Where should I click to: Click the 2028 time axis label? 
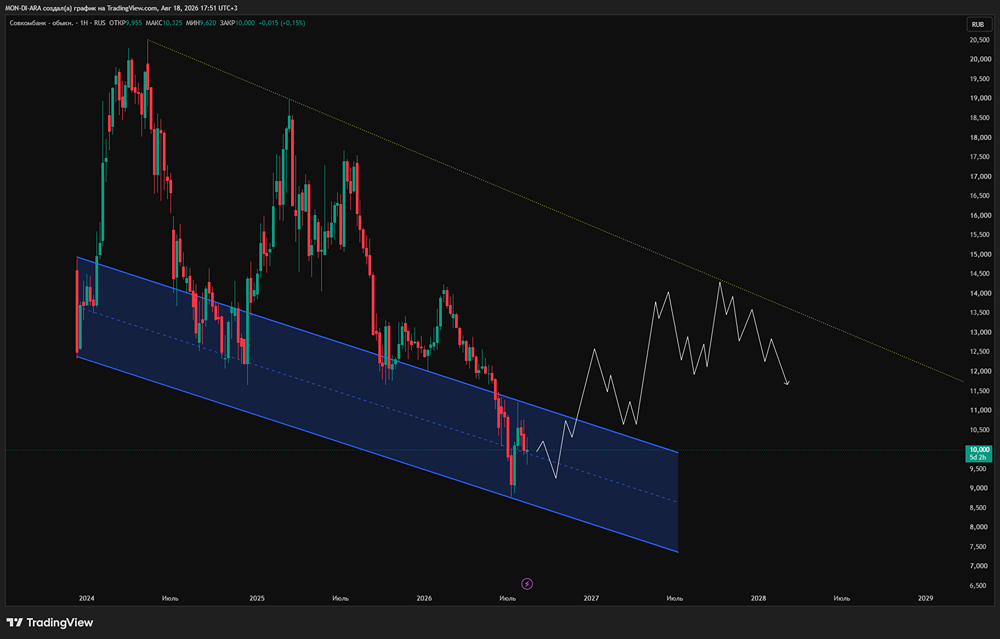(x=758, y=598)
